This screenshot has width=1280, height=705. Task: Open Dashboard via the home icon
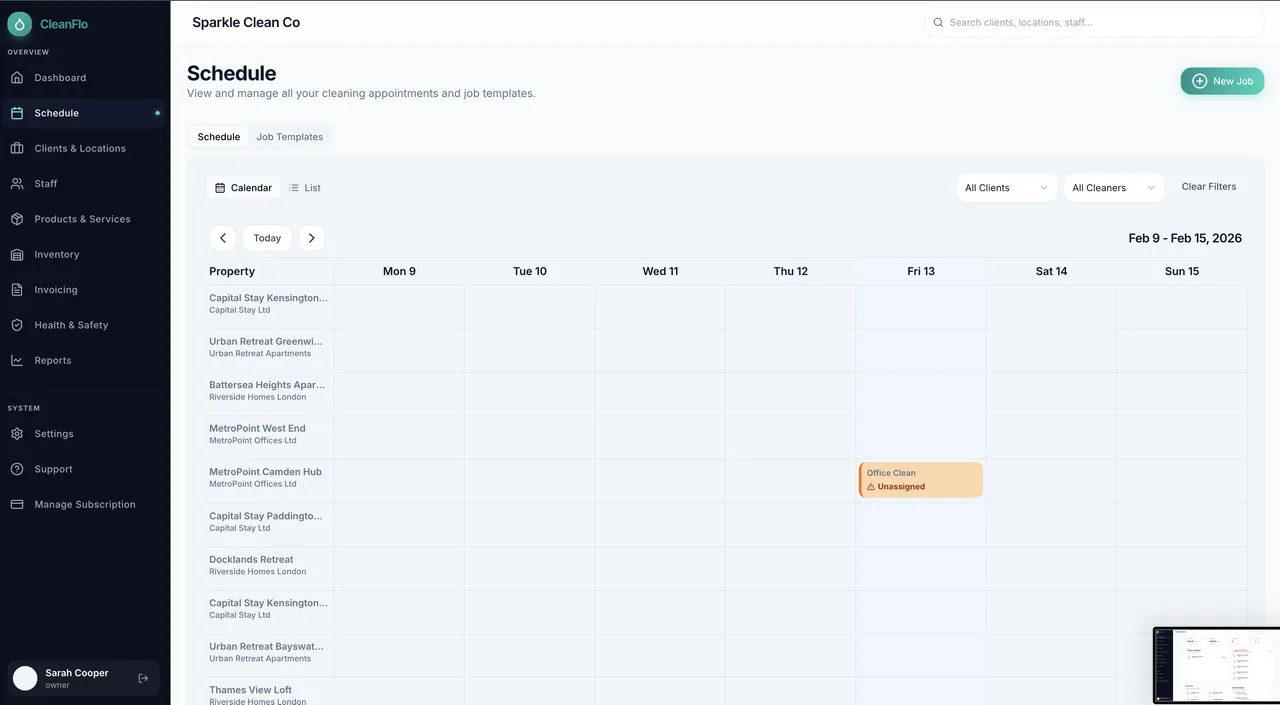pyautogui.click(x=17, y=78)
